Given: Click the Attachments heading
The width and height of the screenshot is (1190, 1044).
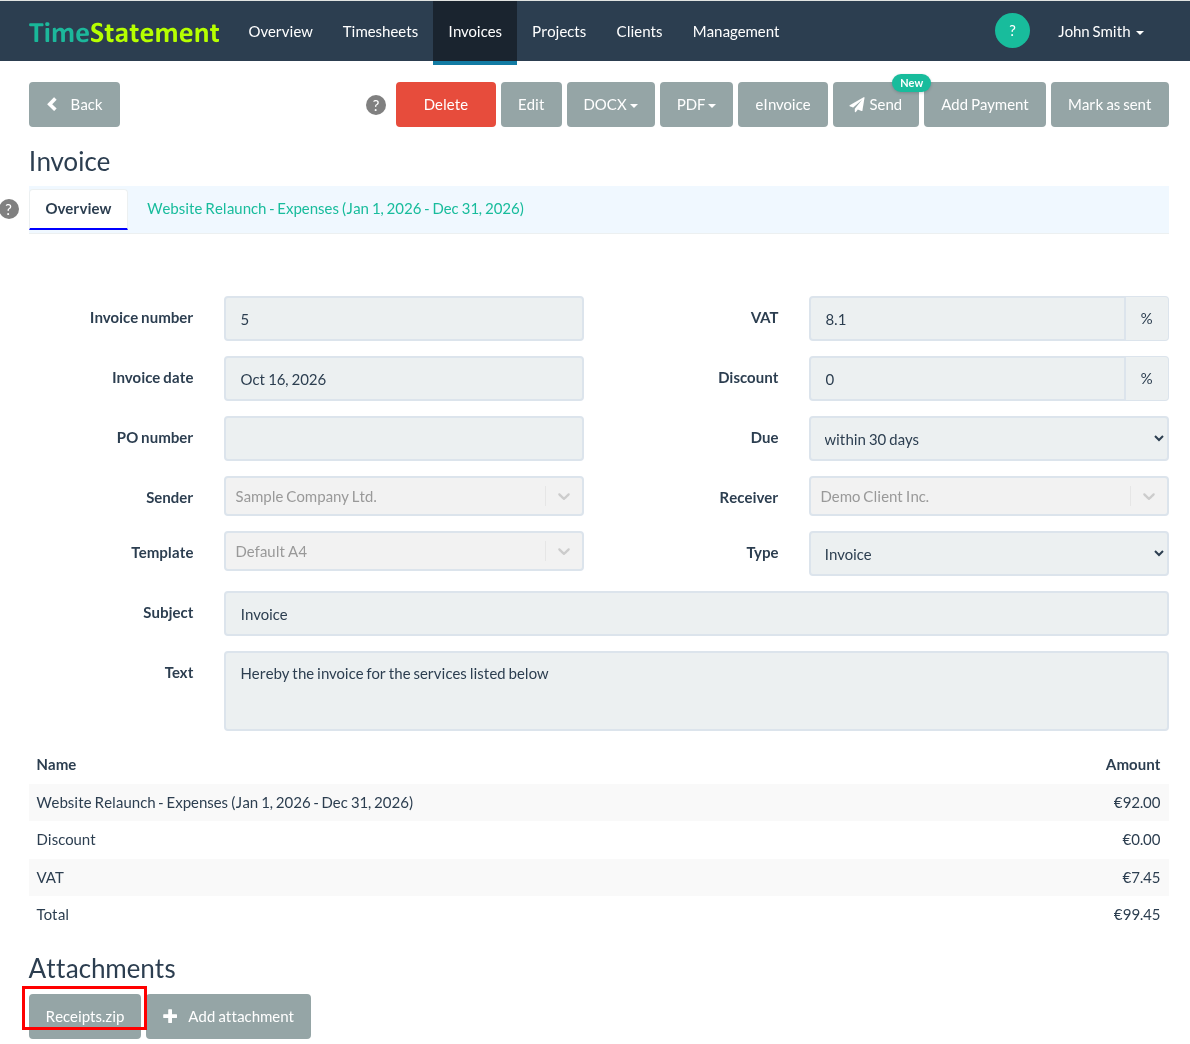Looking at the screenshot, I should coord(102,969).
